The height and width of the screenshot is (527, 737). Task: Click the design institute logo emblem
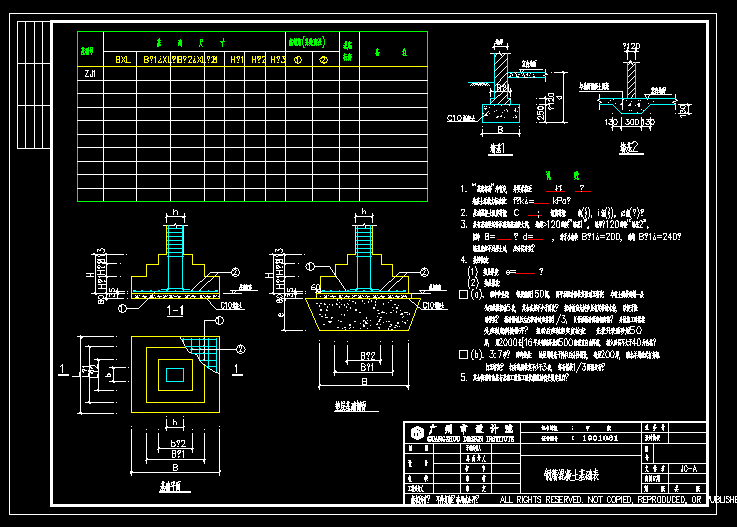(417, 433)
